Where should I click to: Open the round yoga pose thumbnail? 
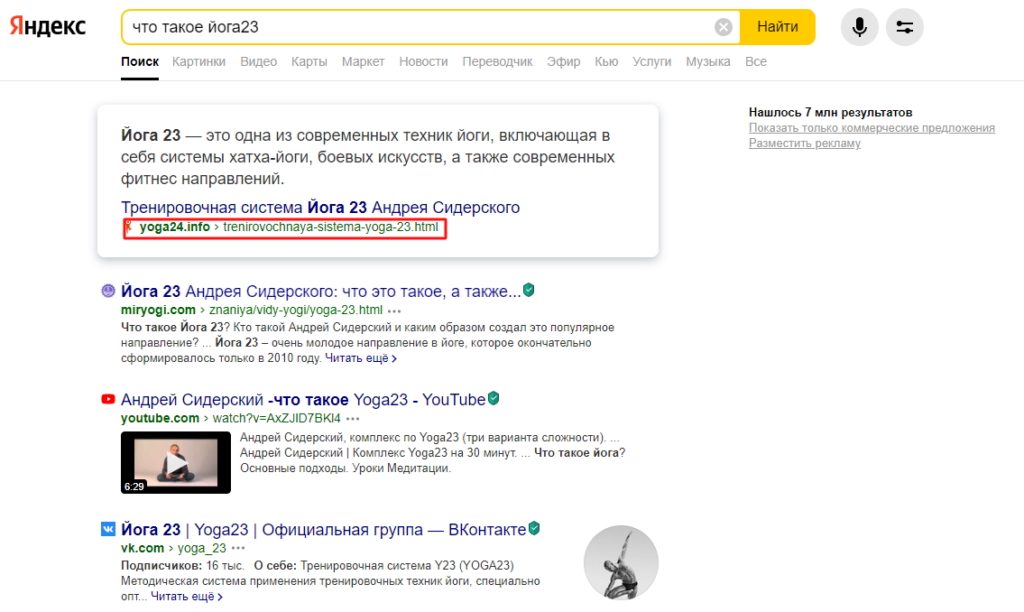pos(620,562)
